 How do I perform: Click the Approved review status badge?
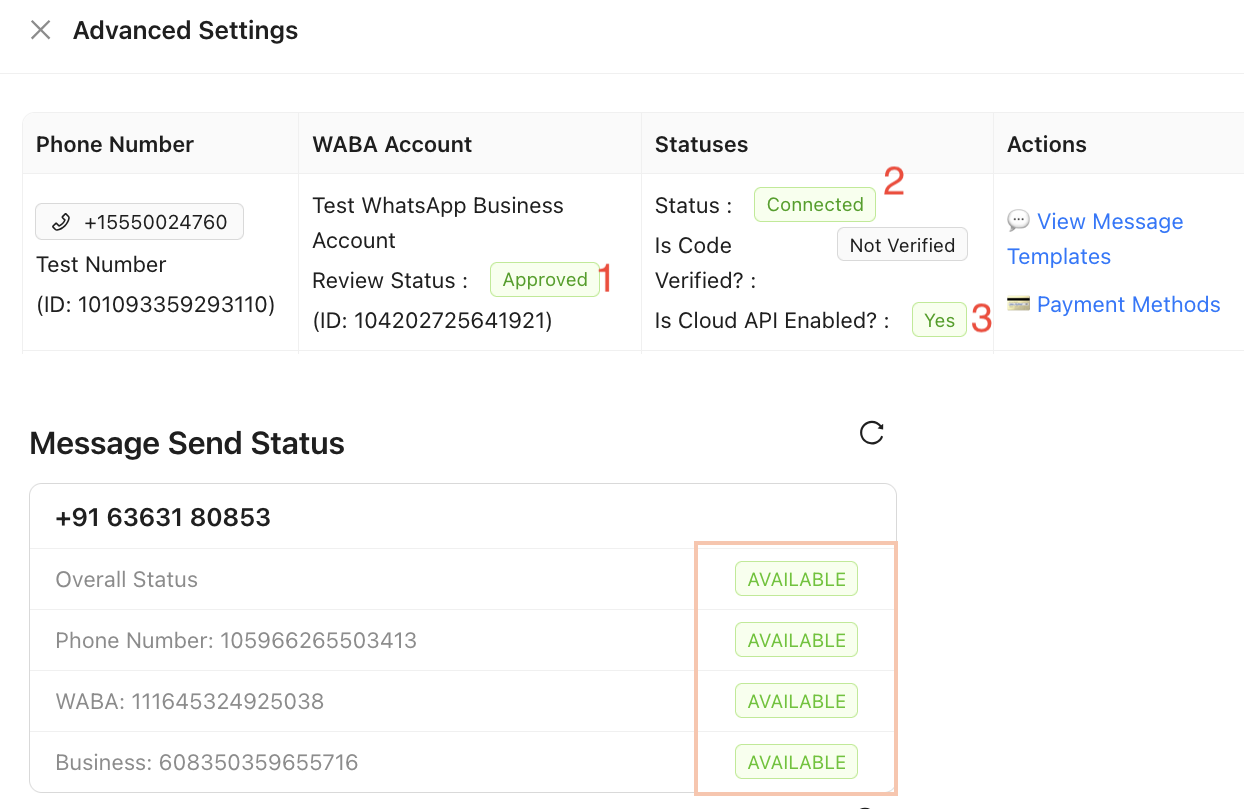(545, 279)
